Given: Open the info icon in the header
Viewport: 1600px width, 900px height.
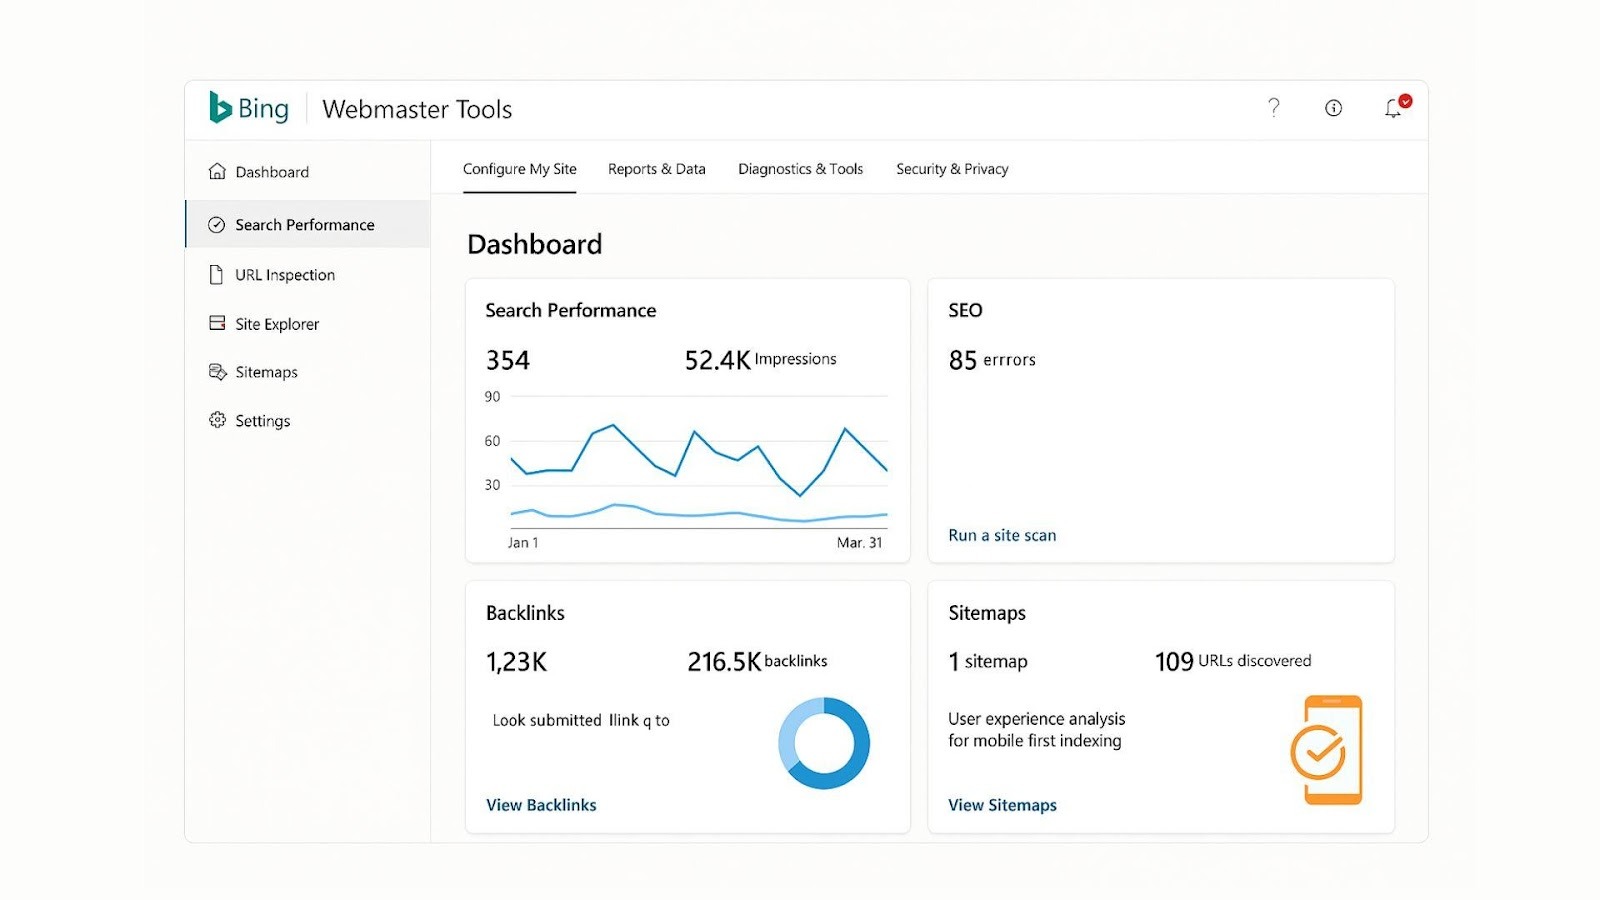Looking at the screenshot, I should (x=1333, y=107).
